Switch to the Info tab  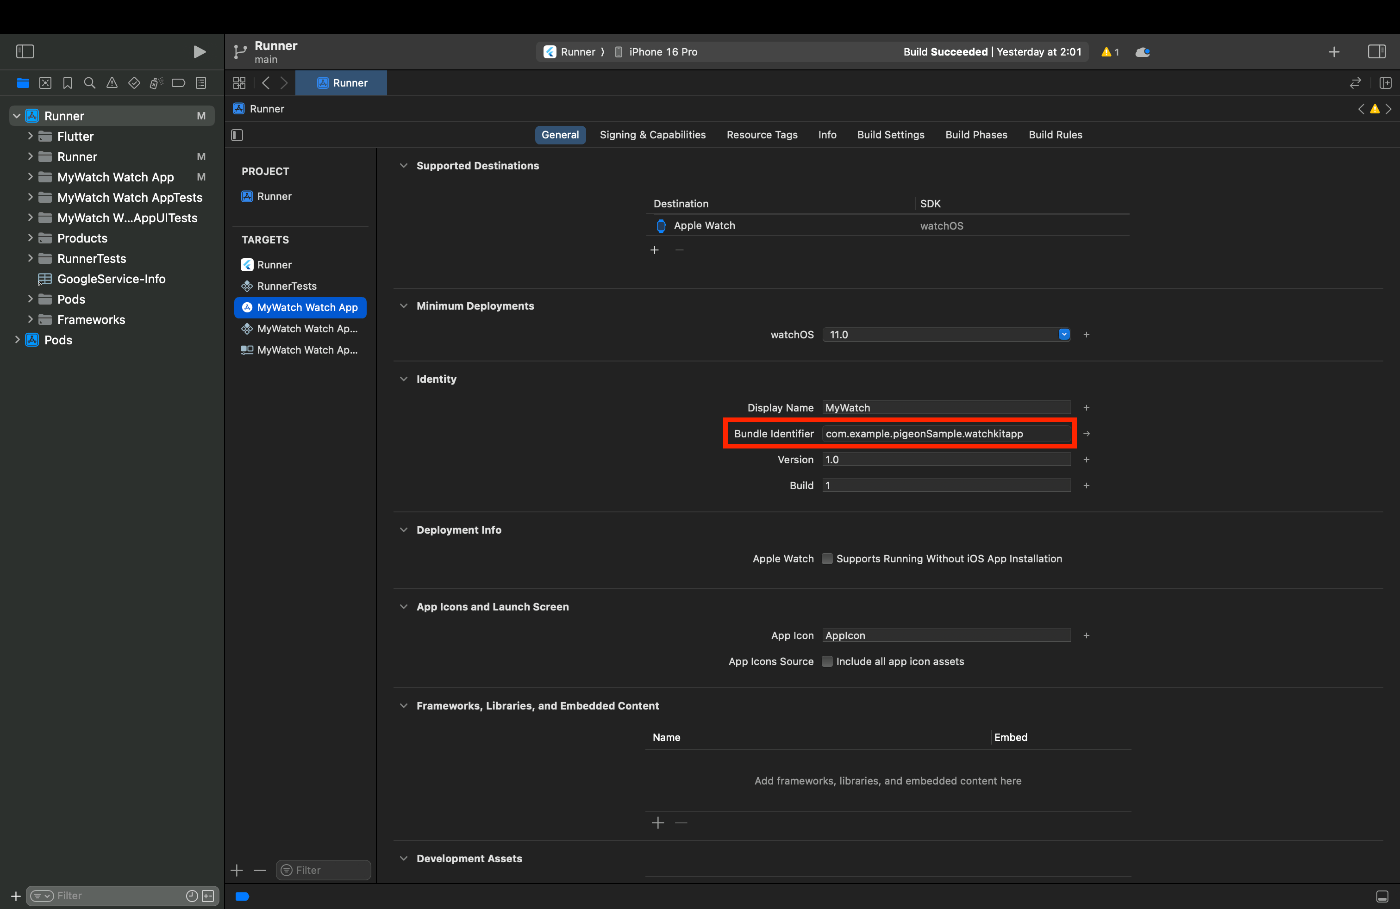(827, 135)
